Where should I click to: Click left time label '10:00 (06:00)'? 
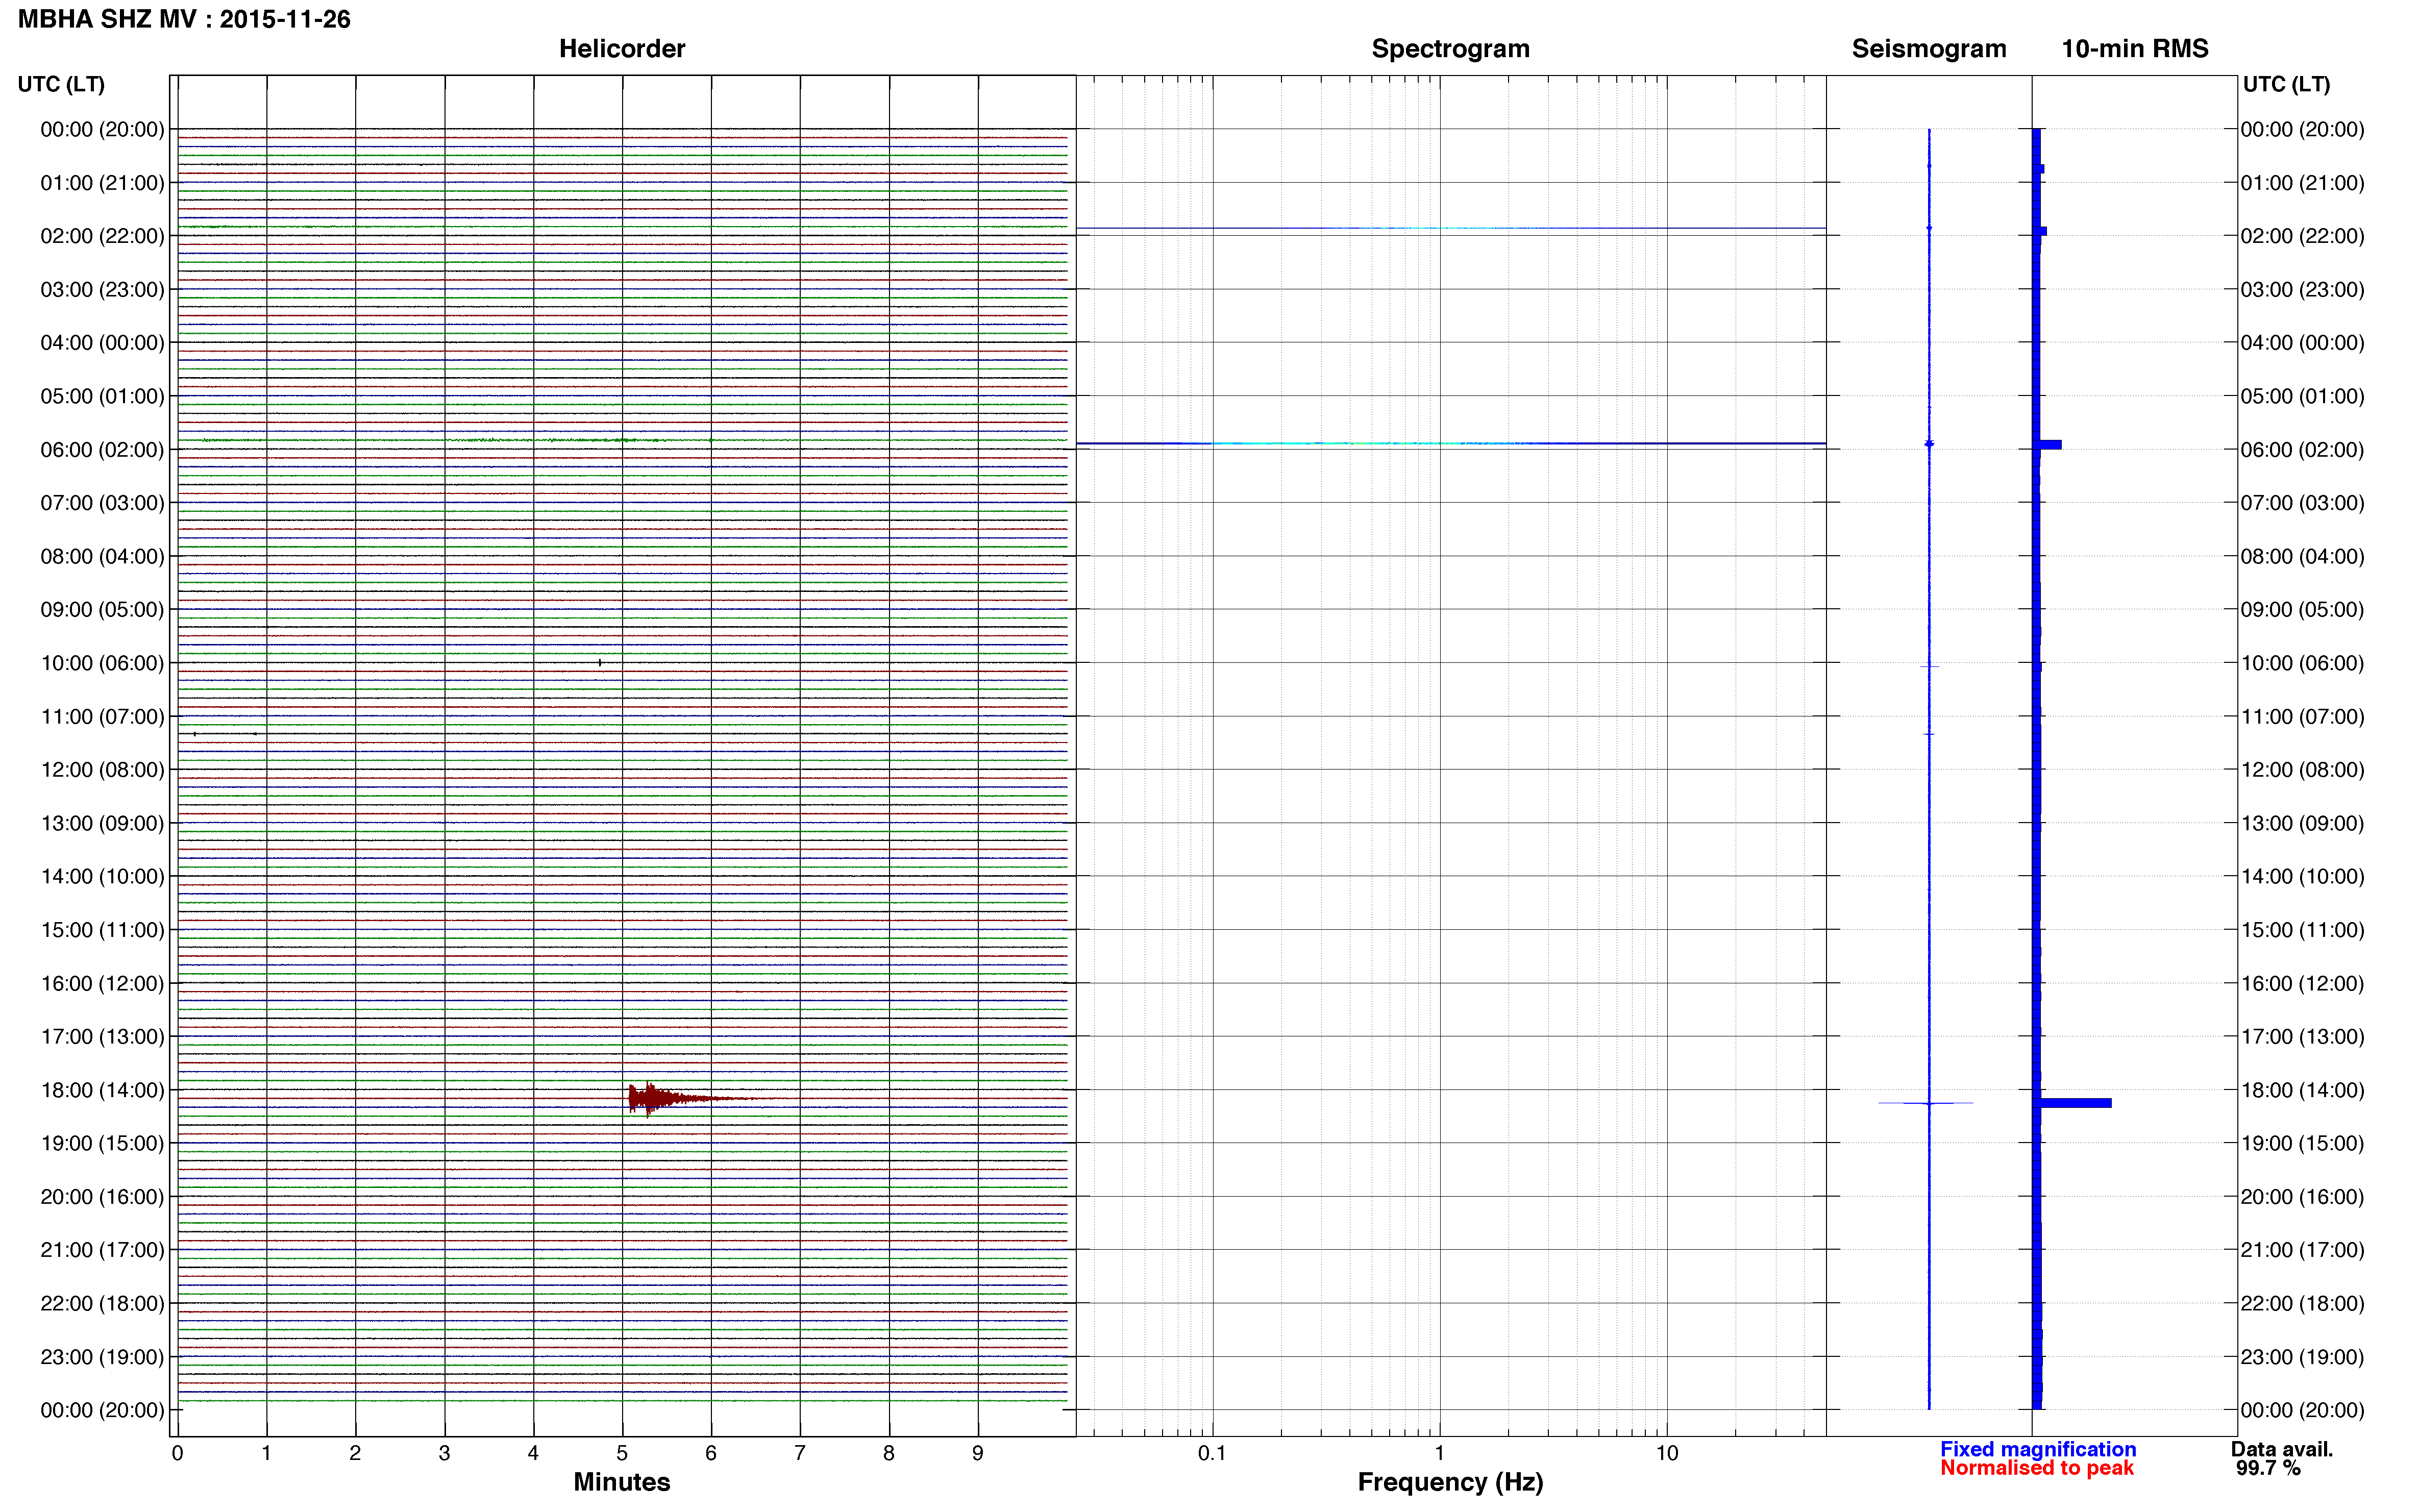coord(102,663)
